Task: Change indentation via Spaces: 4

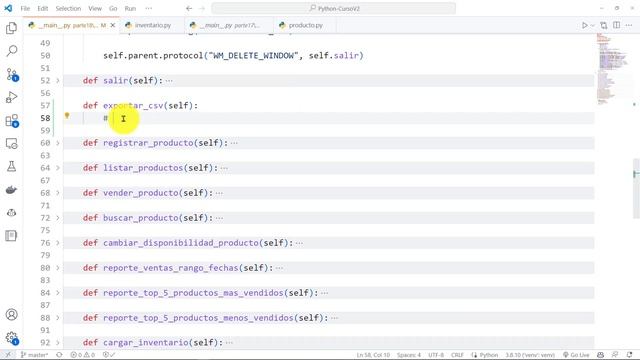Action: pyautogui.click(x=409, y=355)
